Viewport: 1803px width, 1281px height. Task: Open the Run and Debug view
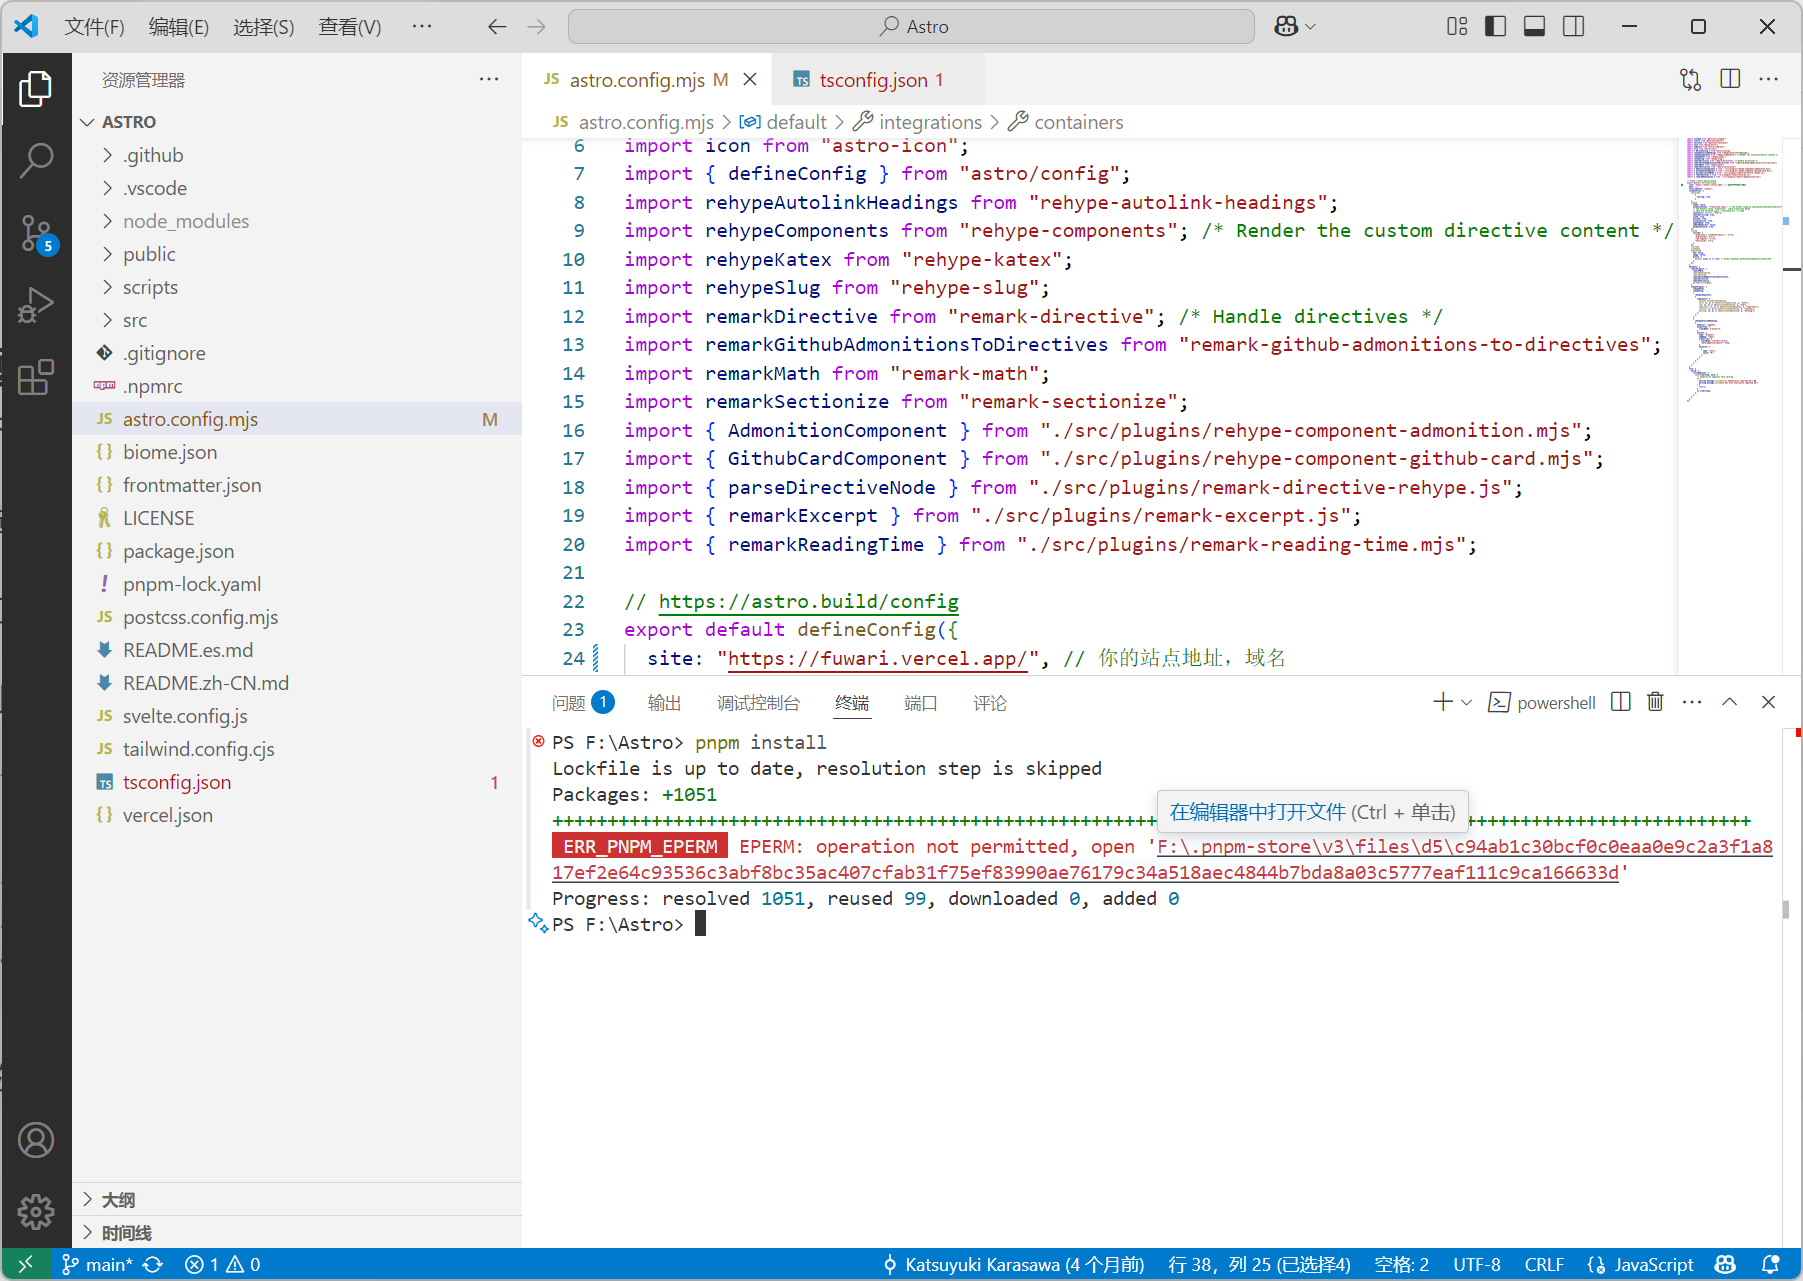pos(36,305)
